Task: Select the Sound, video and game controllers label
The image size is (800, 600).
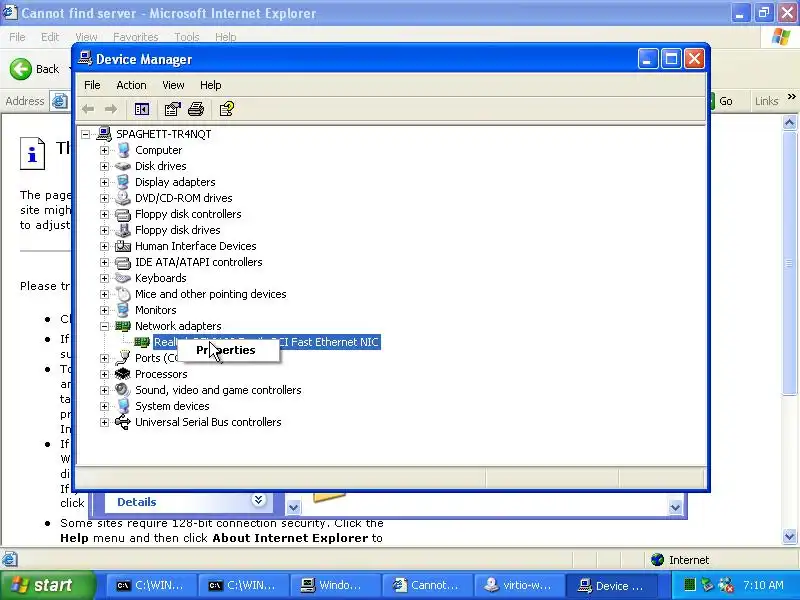Action: [x=218, y=390]
